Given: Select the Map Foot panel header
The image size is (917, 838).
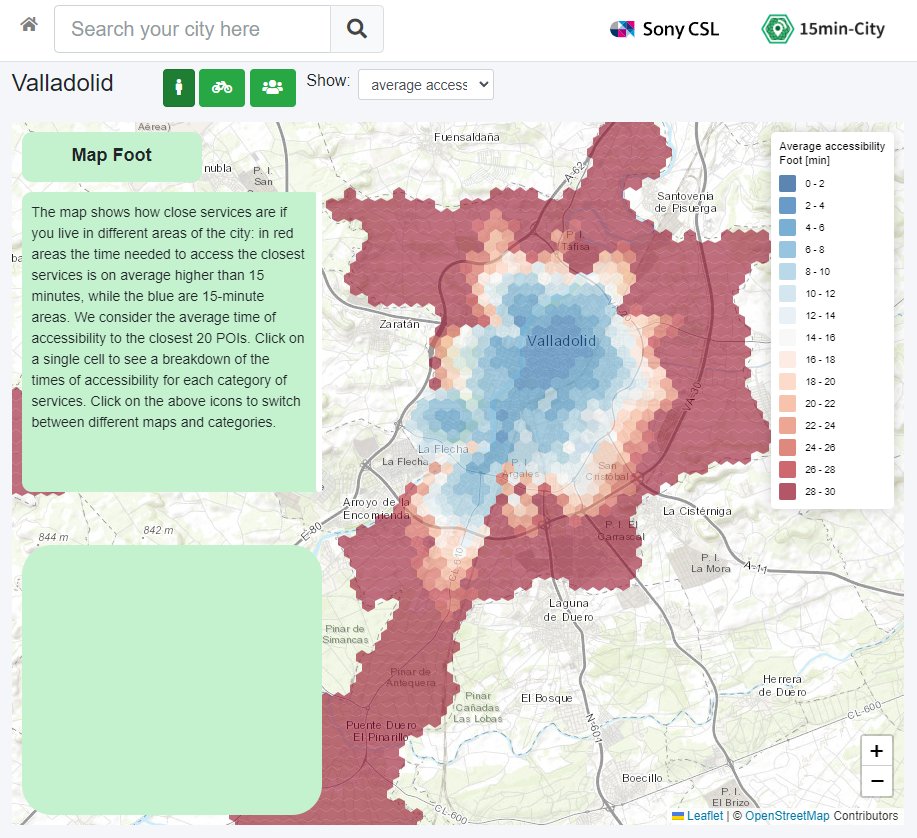Looking at the screenshot, I should point(111,155).
